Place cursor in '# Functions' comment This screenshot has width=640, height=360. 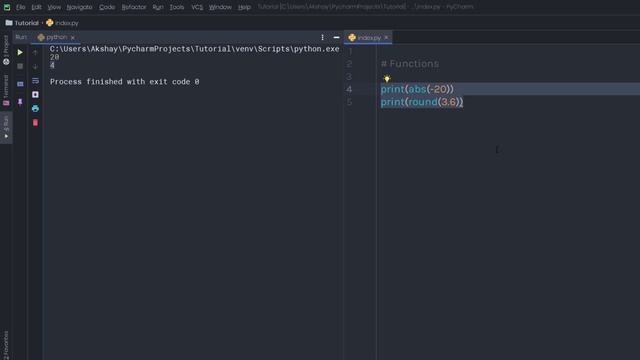click(x=410, y=64)
